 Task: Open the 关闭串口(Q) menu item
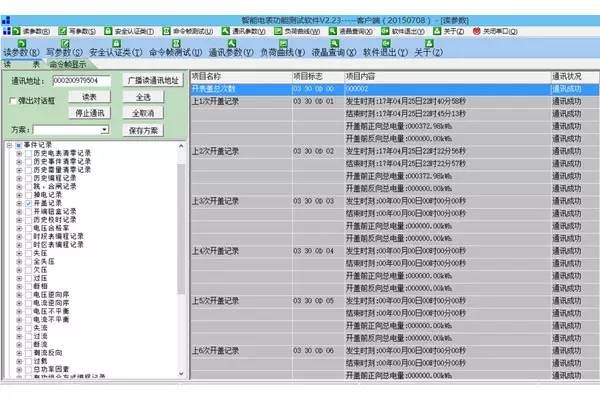[x=495, y=31]
